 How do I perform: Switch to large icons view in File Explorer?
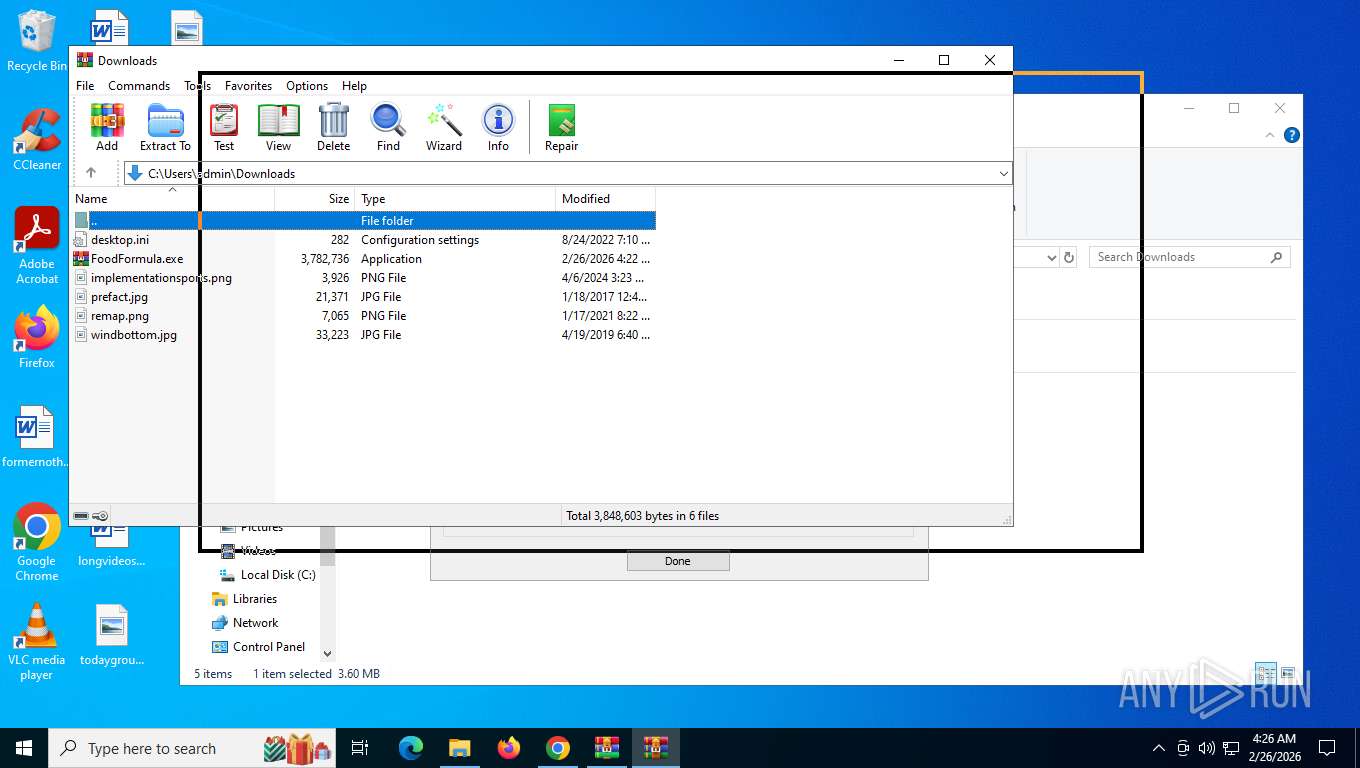[x=1288, y=673]
